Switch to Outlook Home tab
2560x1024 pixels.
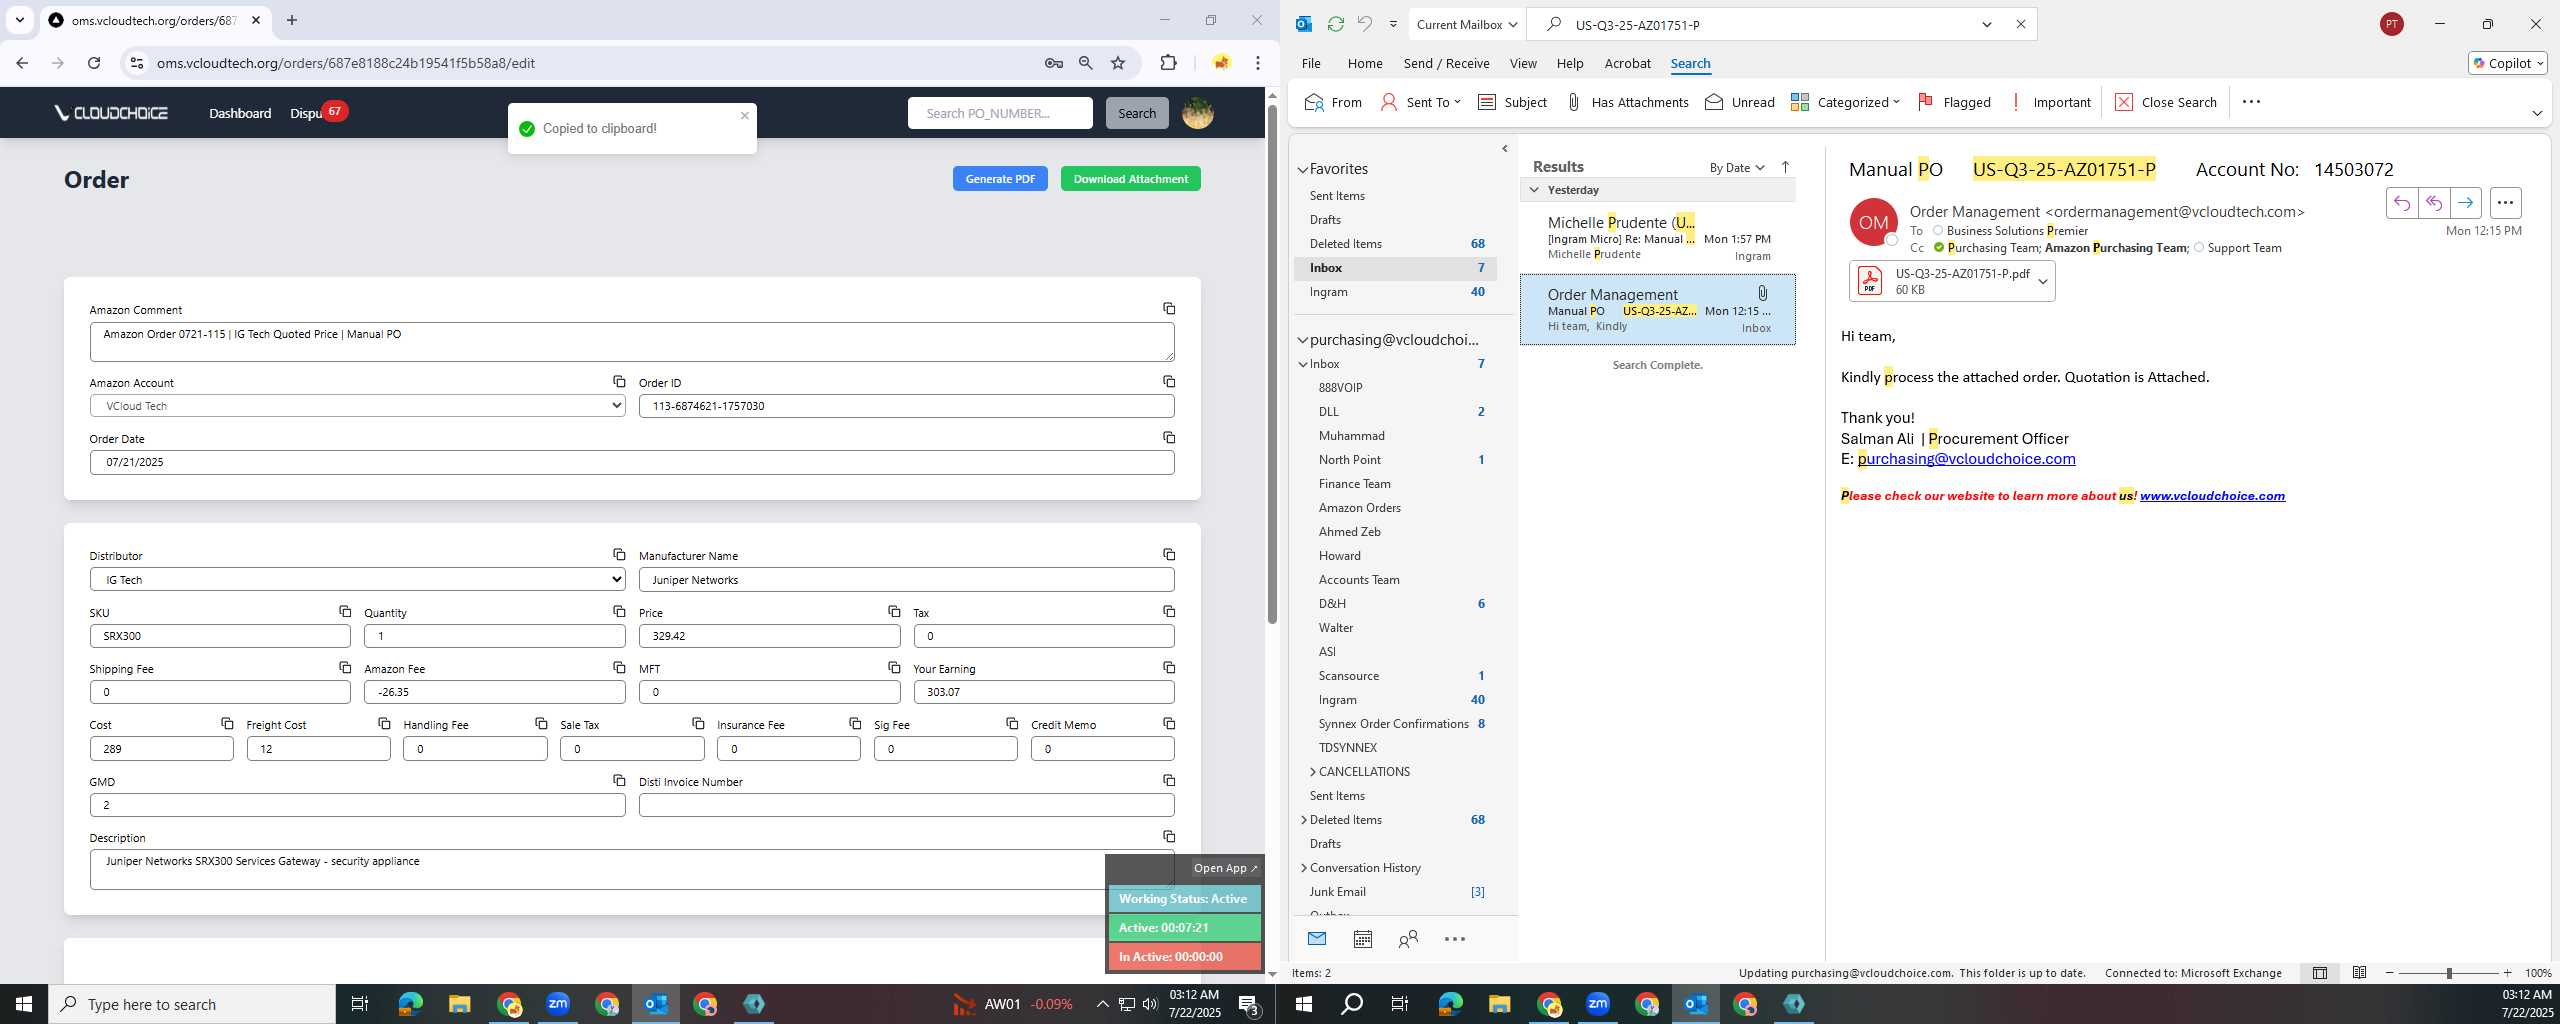1364,63
